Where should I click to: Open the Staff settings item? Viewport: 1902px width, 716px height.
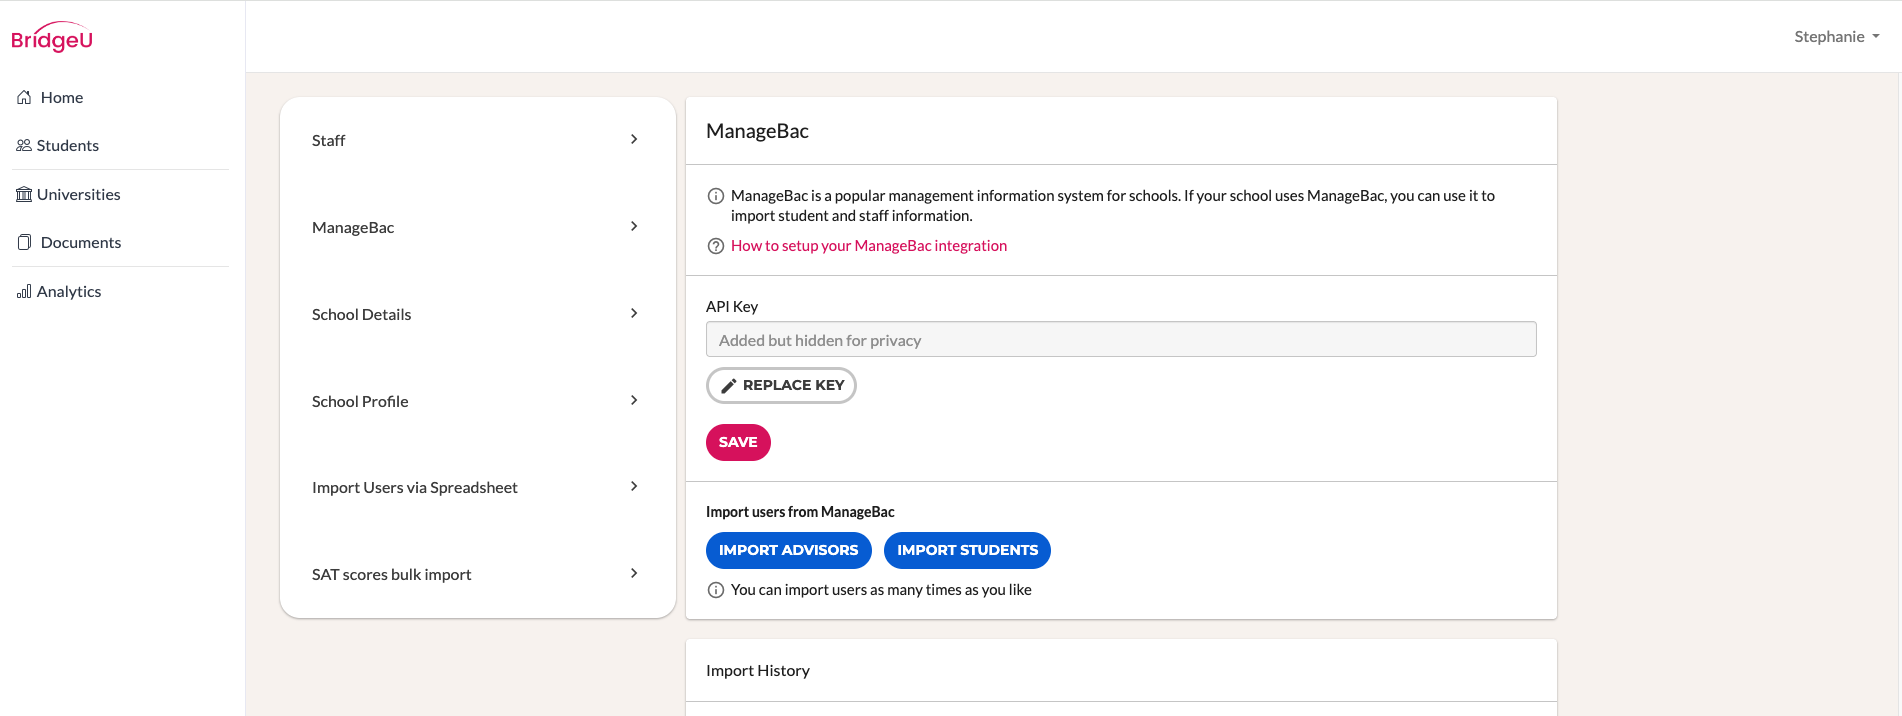pyautogui.click(x=478, y=140)
